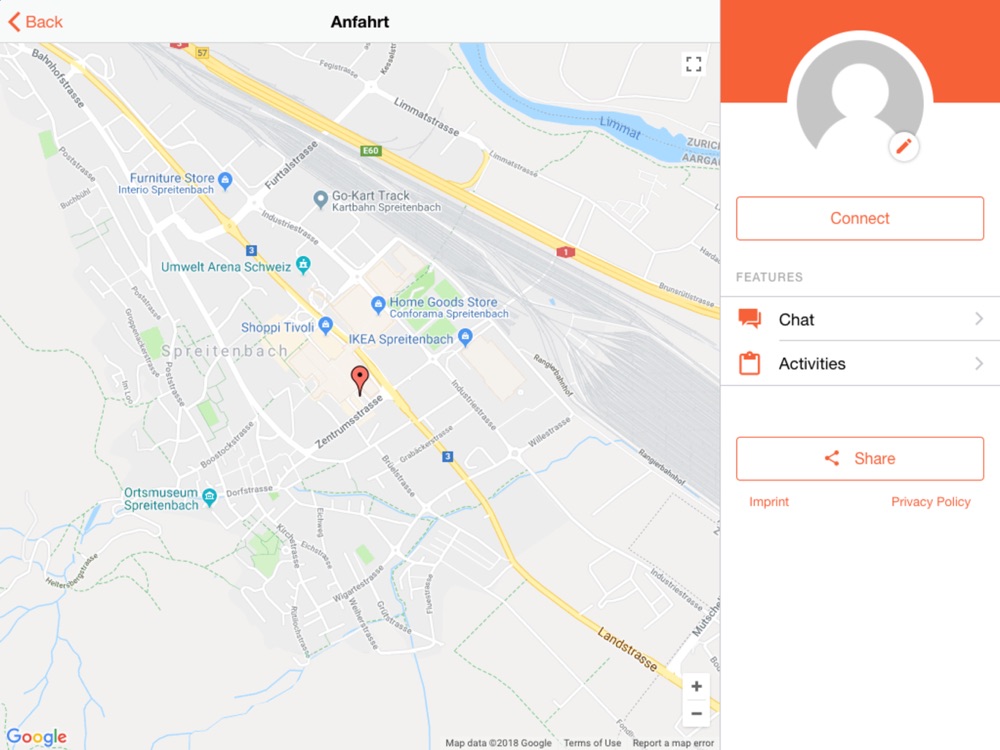This screenshot has width=1000, height=750.
Task: Select the red location pin on the map
Action: 360,381
